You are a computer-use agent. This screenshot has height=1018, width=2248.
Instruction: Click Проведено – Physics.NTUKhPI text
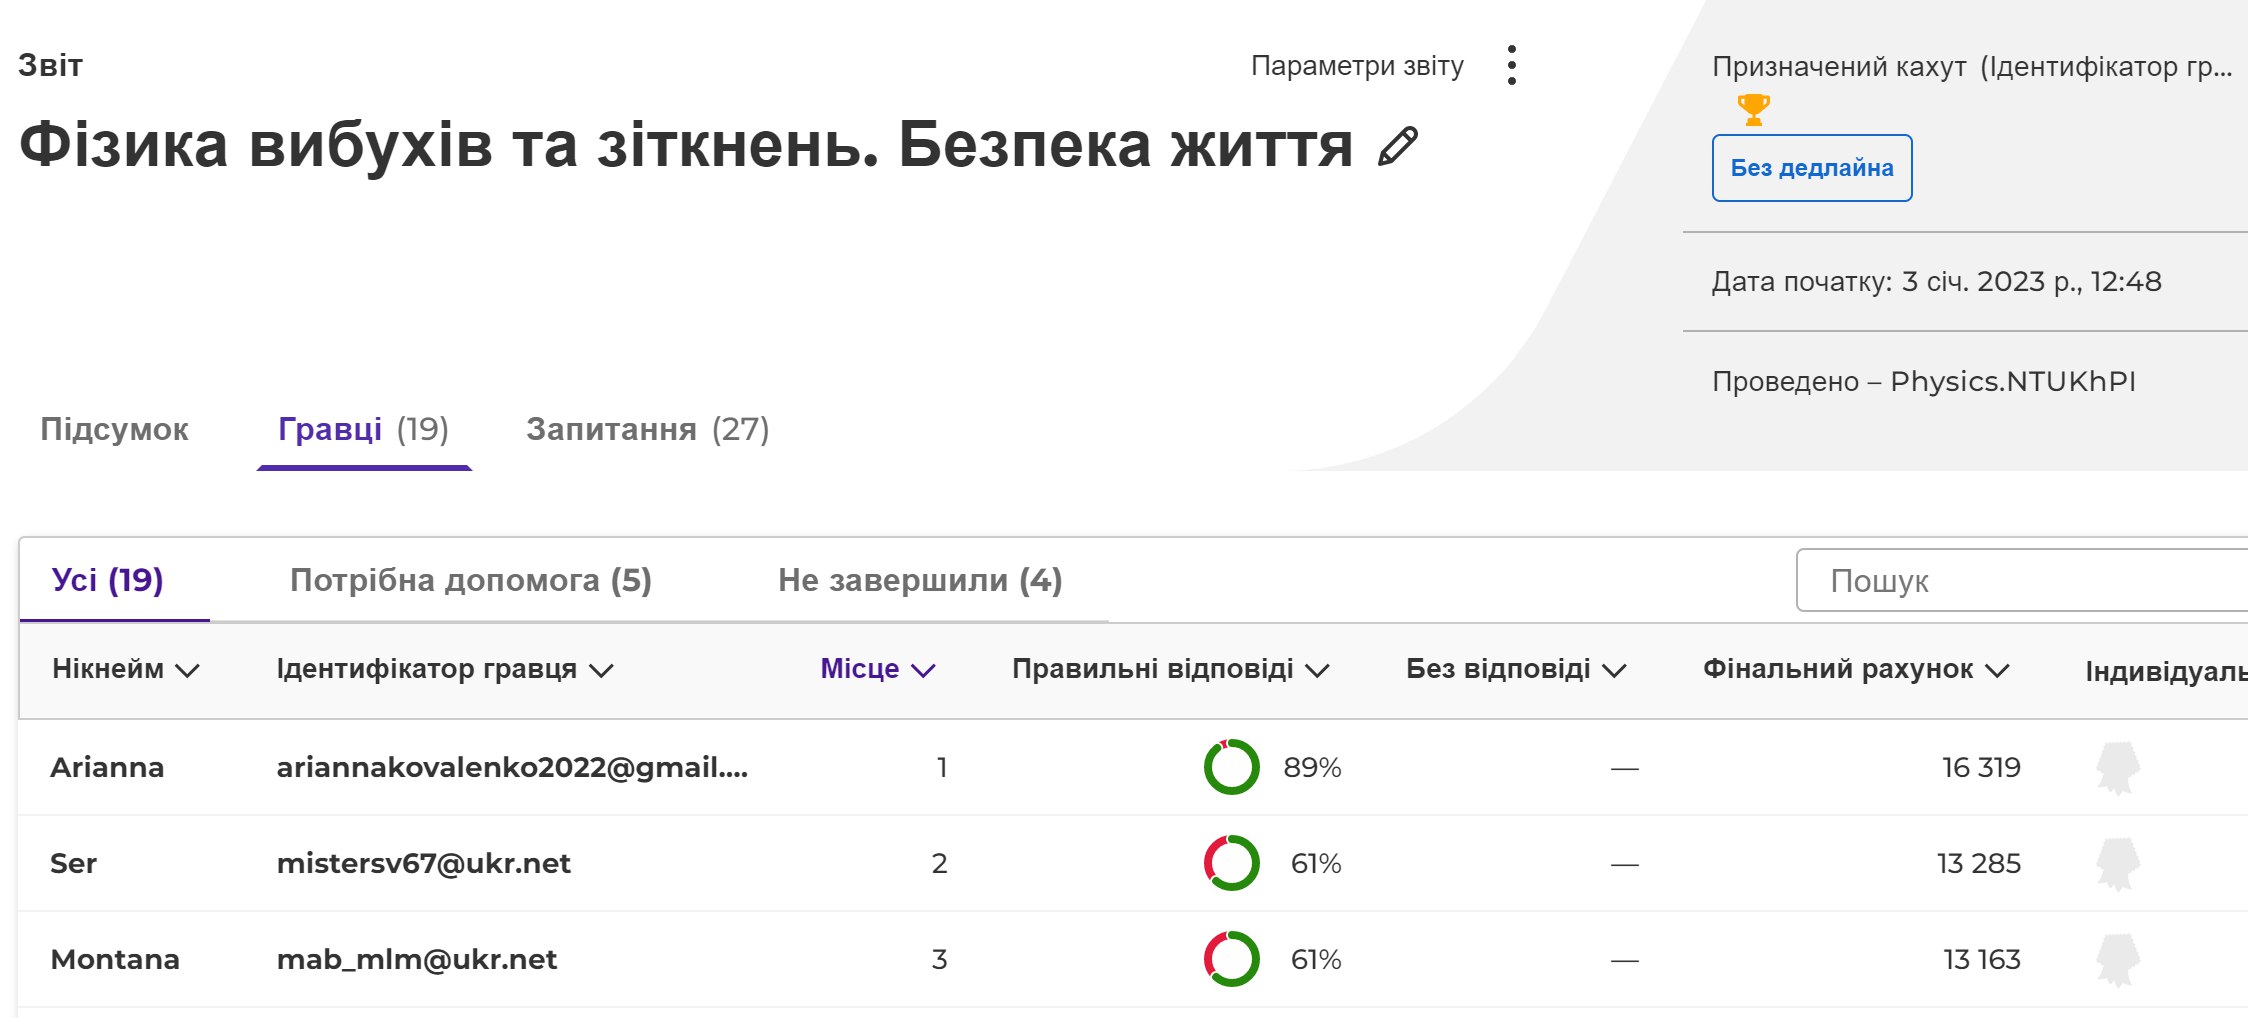(x=1923, y=381)
